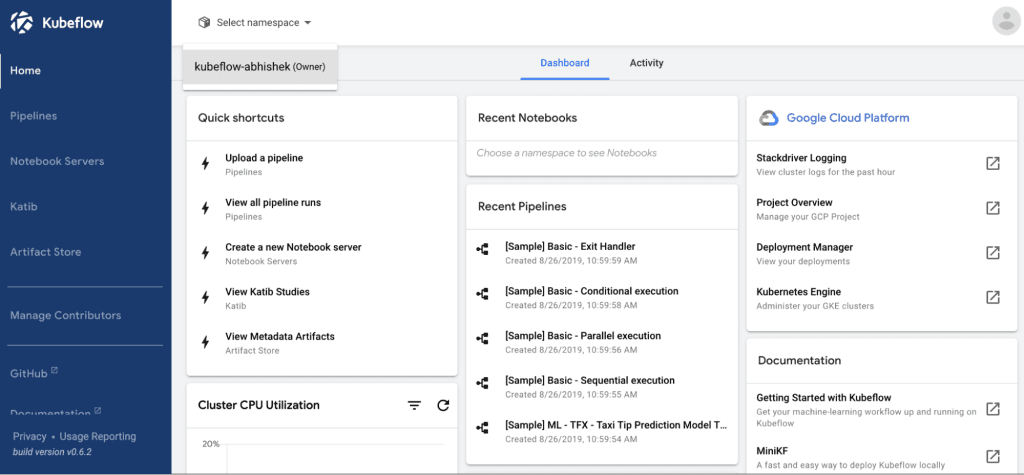Click the namespace cube icon
The height and width of the screenshot is (475, 1024).
pos(204,22)
